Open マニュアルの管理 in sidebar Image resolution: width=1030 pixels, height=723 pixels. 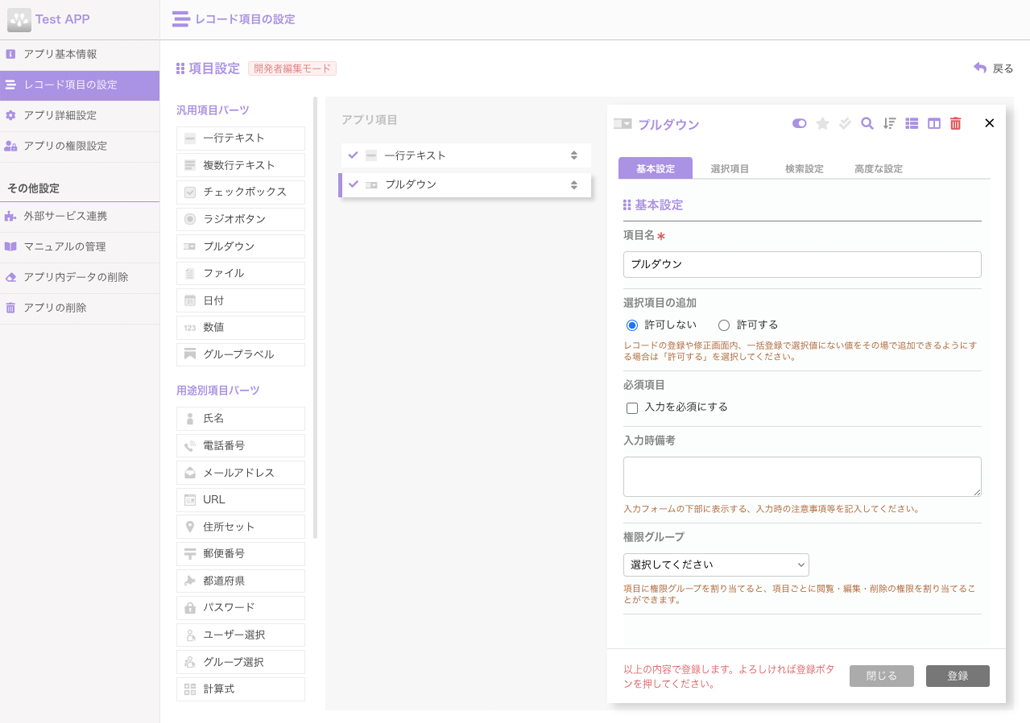(79, 247)
